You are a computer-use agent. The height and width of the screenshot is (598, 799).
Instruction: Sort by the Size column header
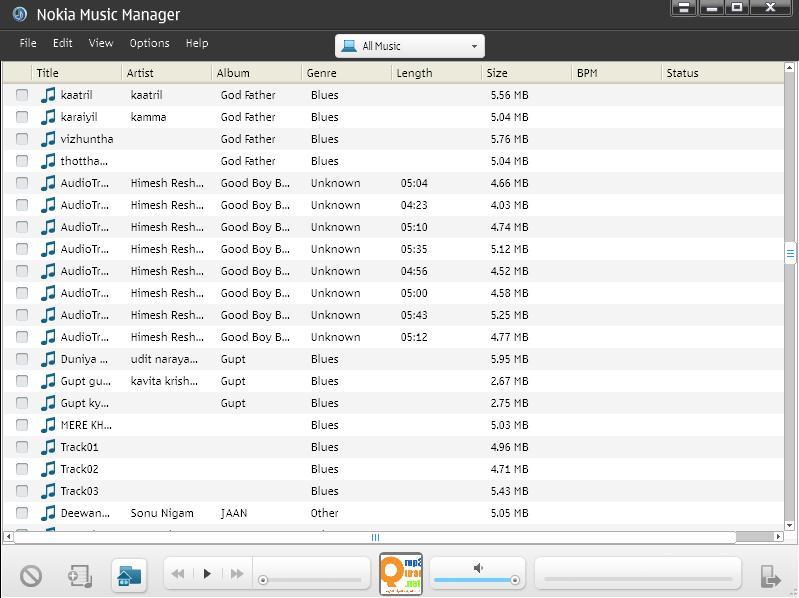coord(527,73)
